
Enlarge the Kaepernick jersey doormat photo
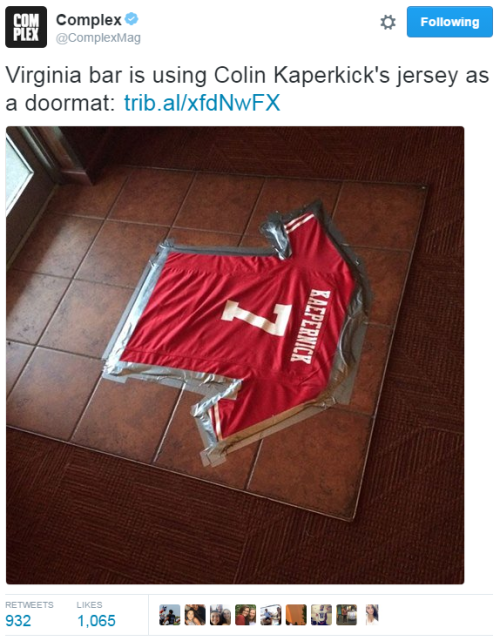235,355
